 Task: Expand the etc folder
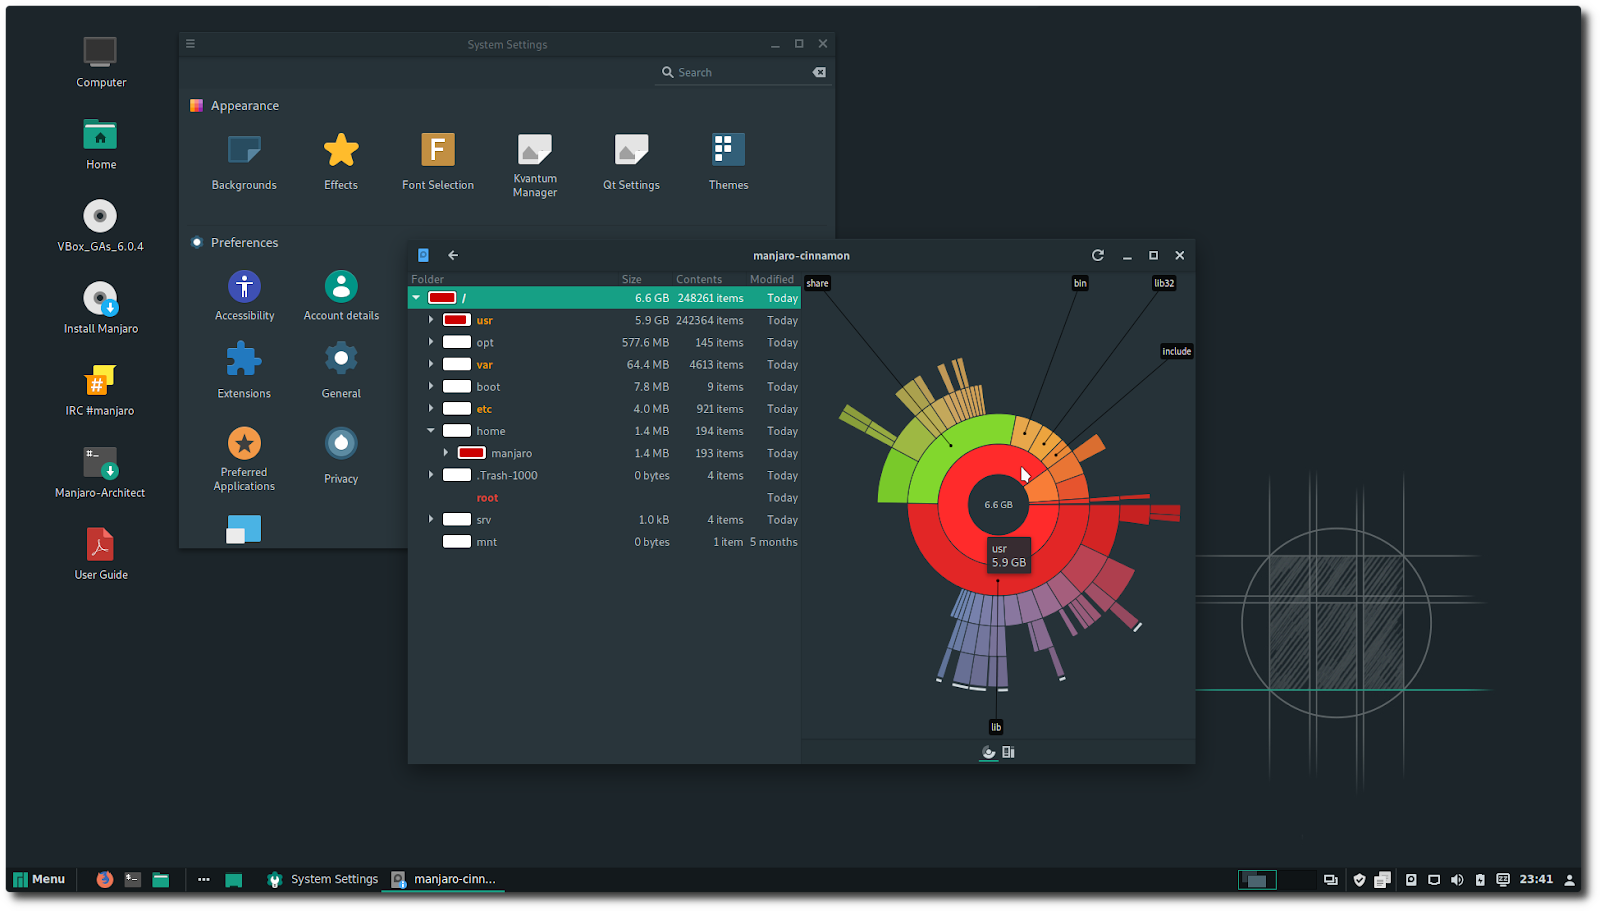tap(431, 408)
